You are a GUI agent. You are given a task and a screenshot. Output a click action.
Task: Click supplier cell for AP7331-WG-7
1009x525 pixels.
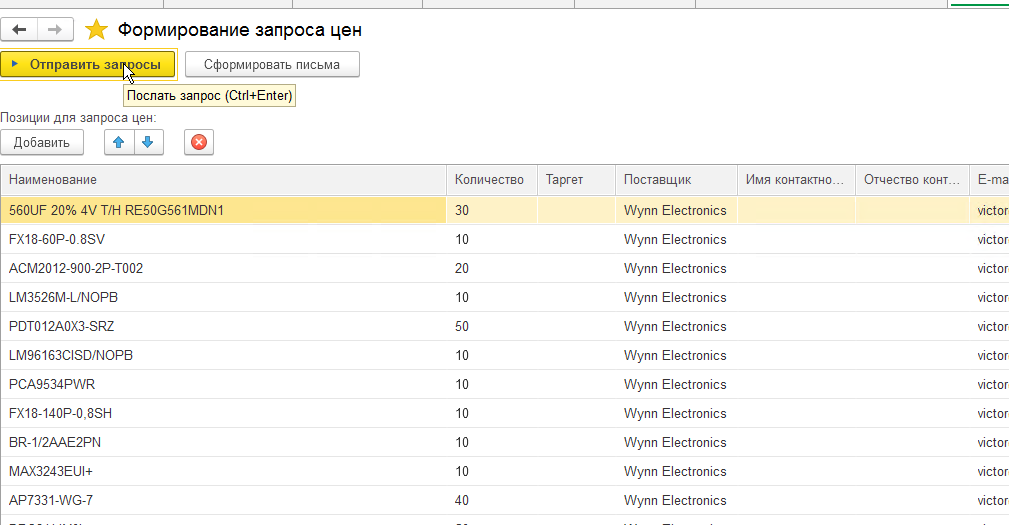(x=675, y=501)
